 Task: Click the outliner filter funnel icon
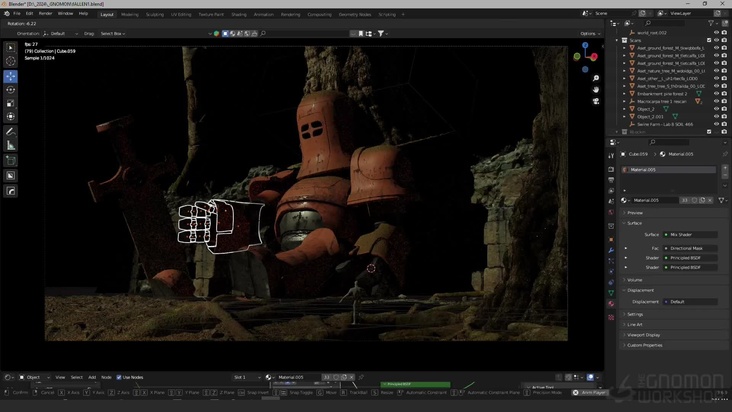point(711,23)
